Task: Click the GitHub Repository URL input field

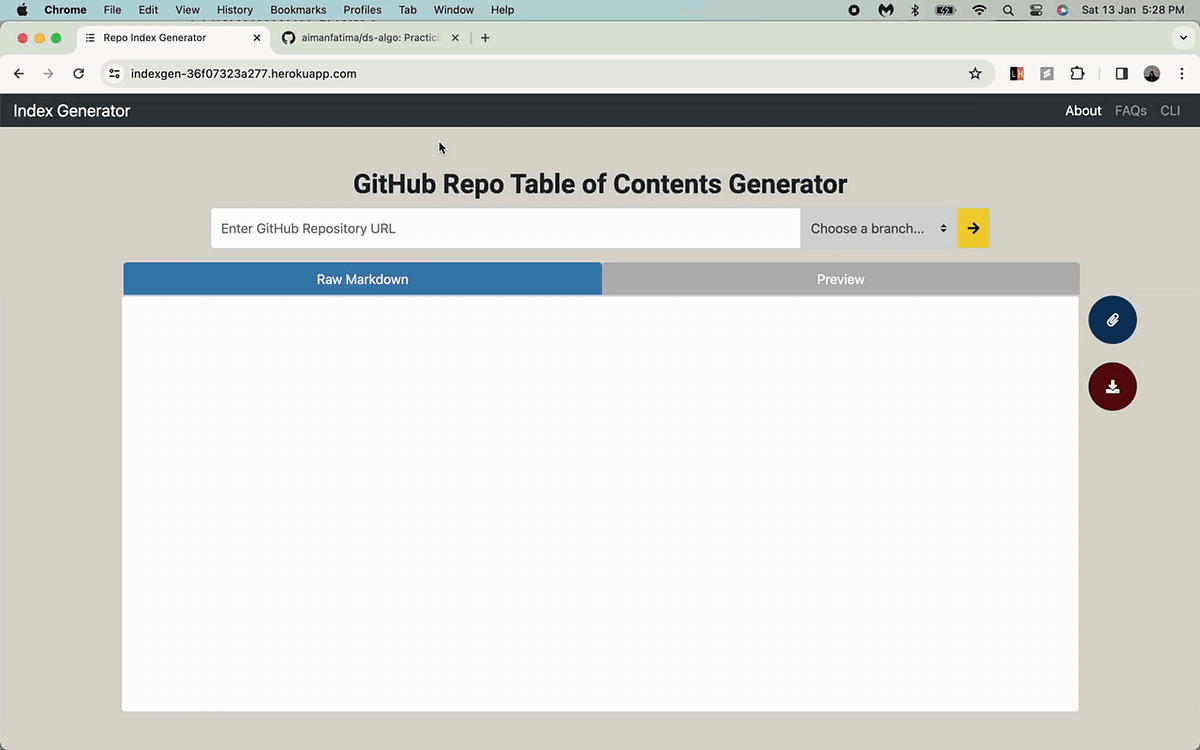Action: [505, 228]
